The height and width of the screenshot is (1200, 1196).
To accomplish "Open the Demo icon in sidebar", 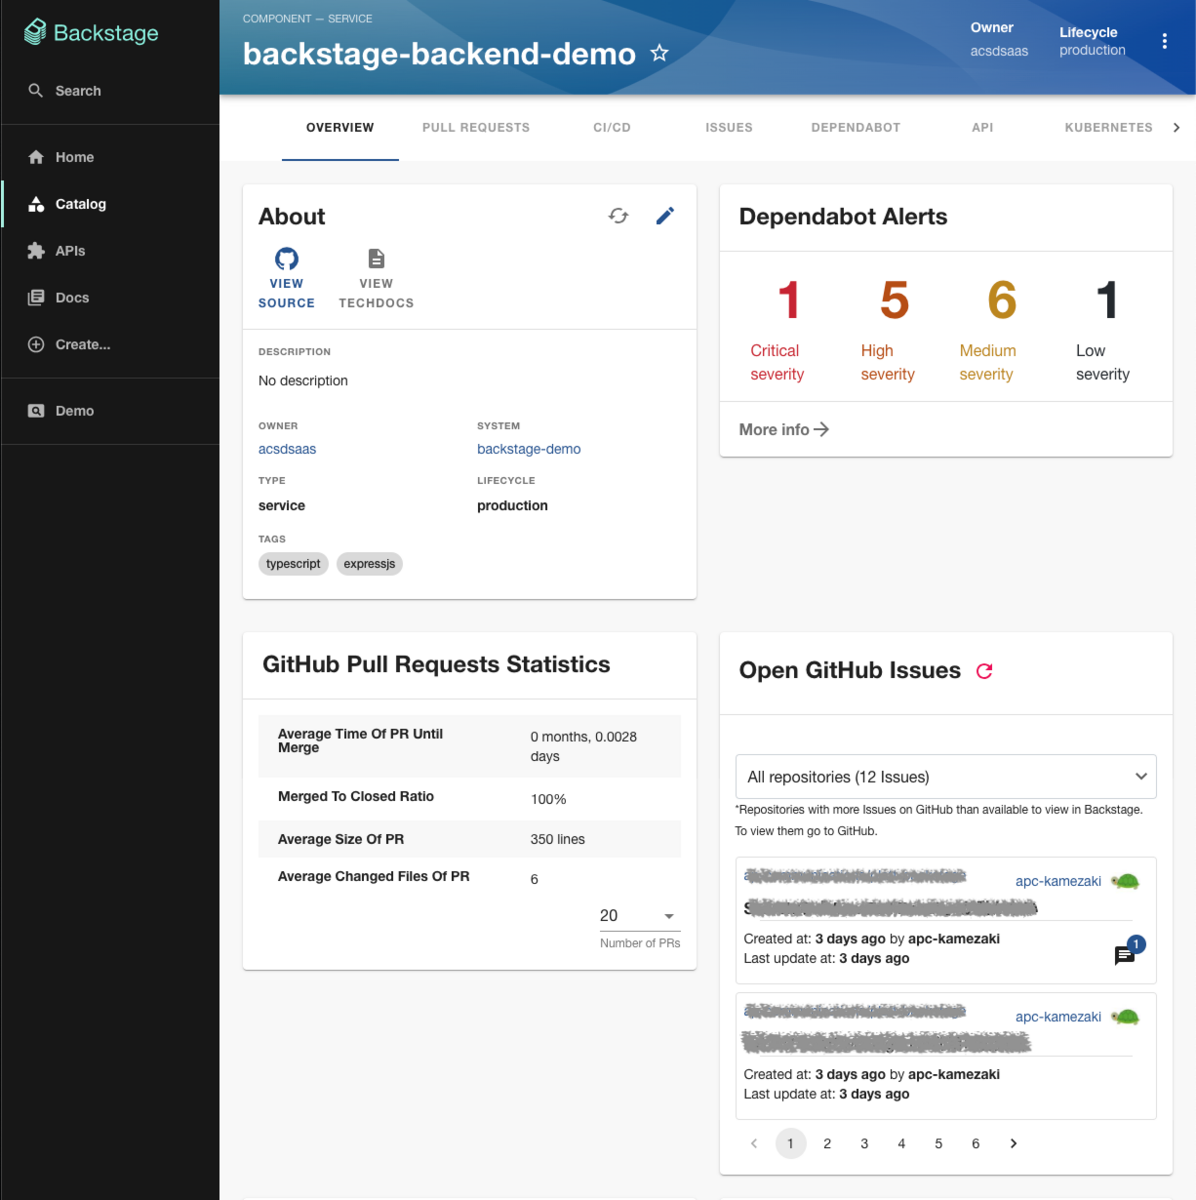I will [x=35, y=410].
